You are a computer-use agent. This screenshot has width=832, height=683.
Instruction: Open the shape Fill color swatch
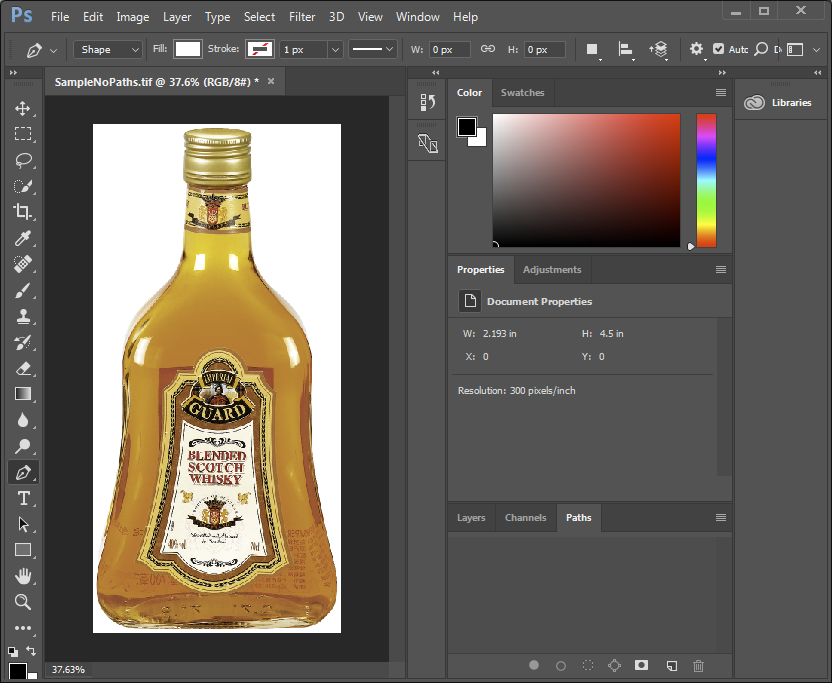click(188, 49)
